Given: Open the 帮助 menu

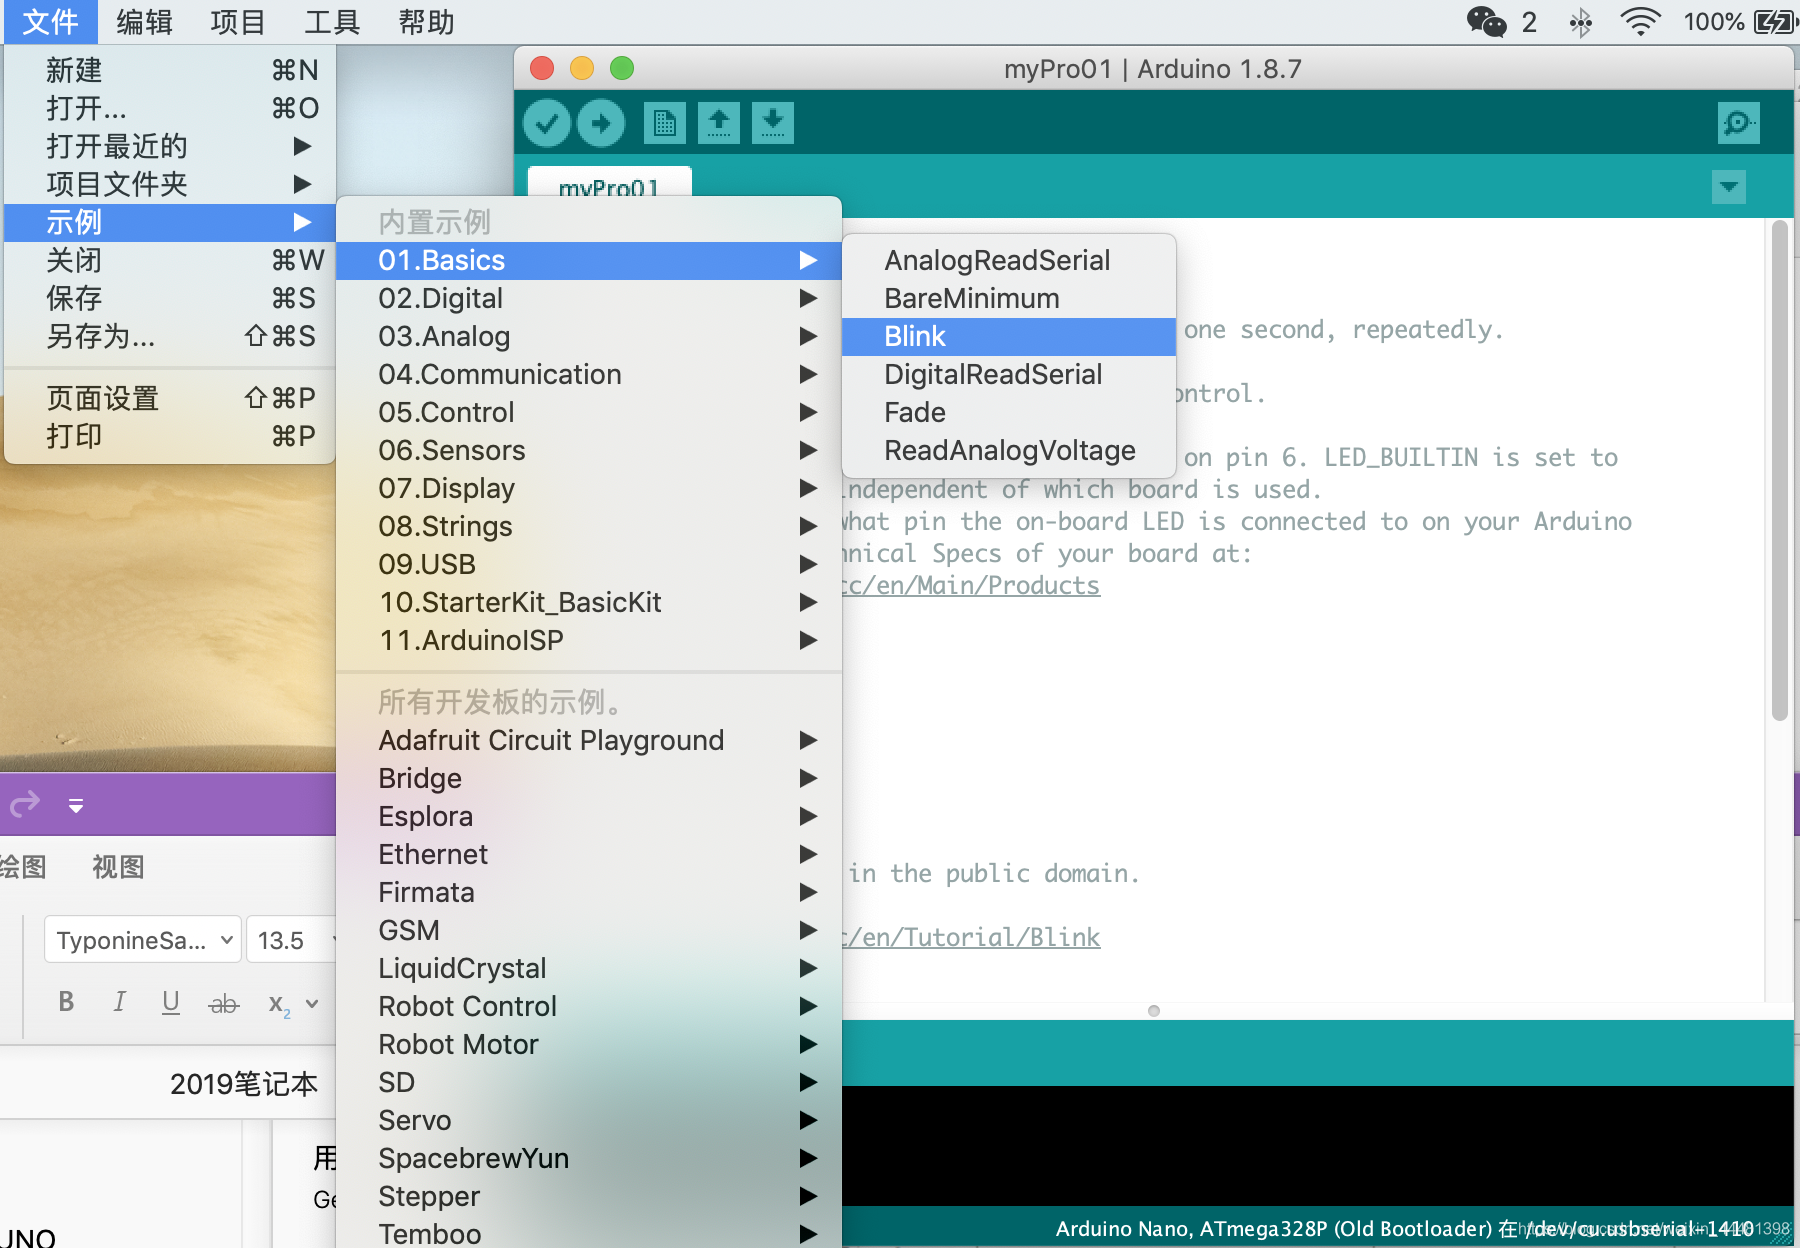Looking at the screenshot, I should click(x=426, y=22).
